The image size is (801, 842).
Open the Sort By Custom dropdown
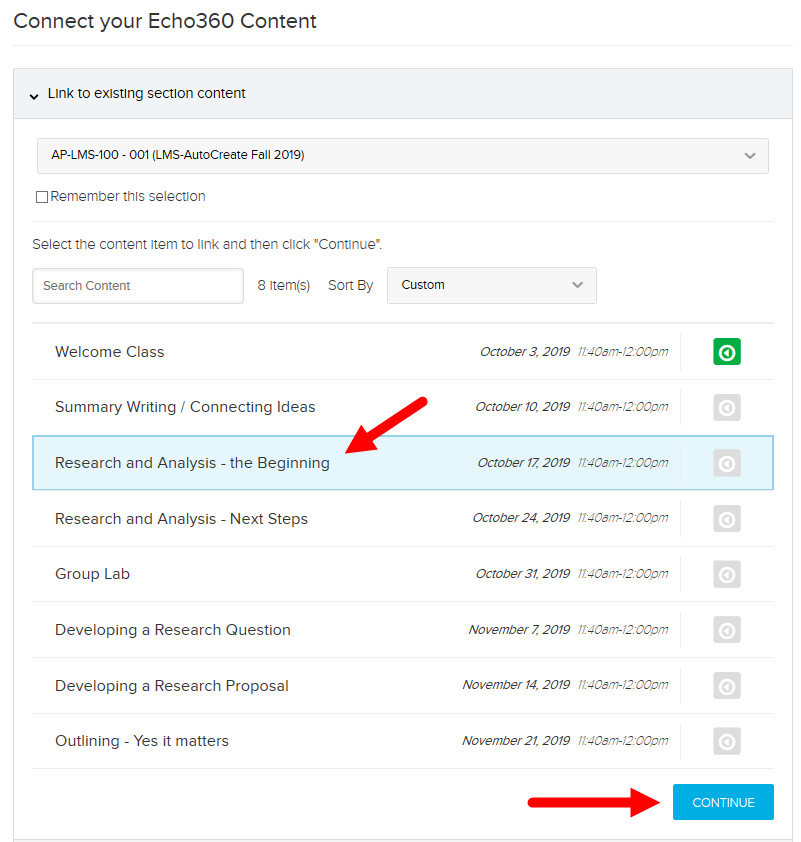[492, 285]
